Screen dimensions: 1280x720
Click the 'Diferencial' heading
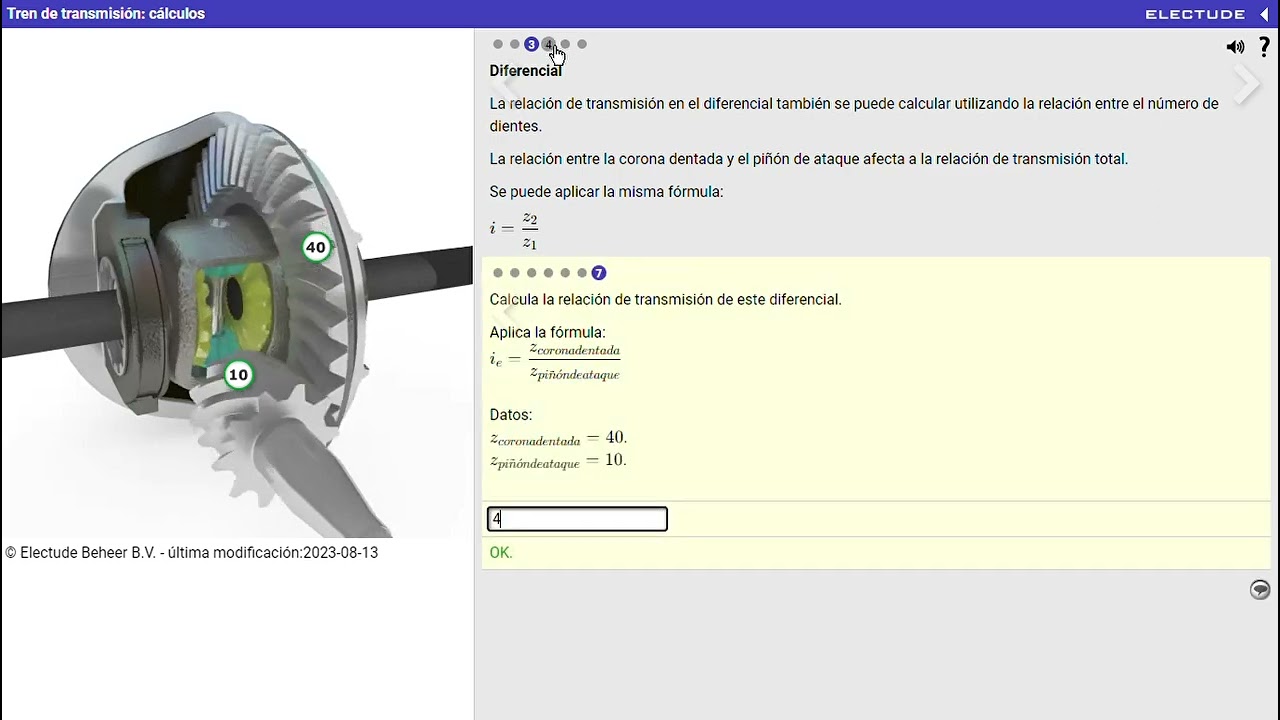tap(525, 71)
